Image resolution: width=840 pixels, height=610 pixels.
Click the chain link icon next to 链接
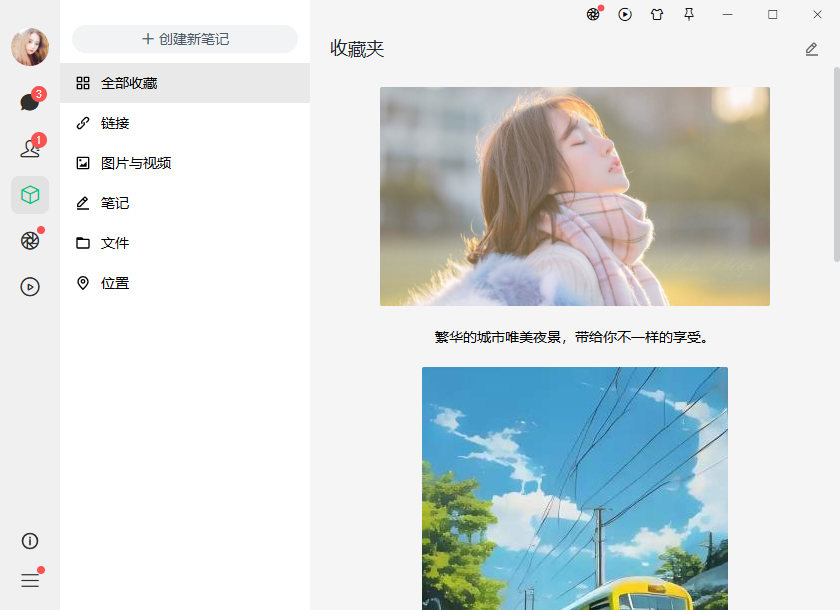[x=83, y=123]
